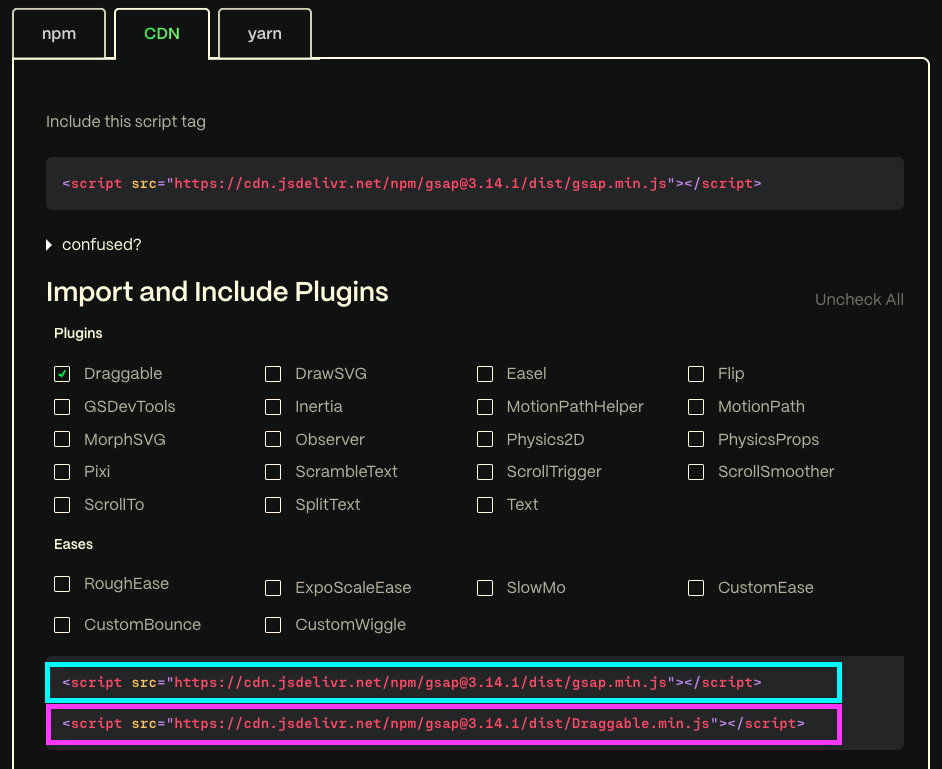Tick the RoughEase ease checkbox
The width and height of the screenshot is (942, 769).
click(62, 584)
